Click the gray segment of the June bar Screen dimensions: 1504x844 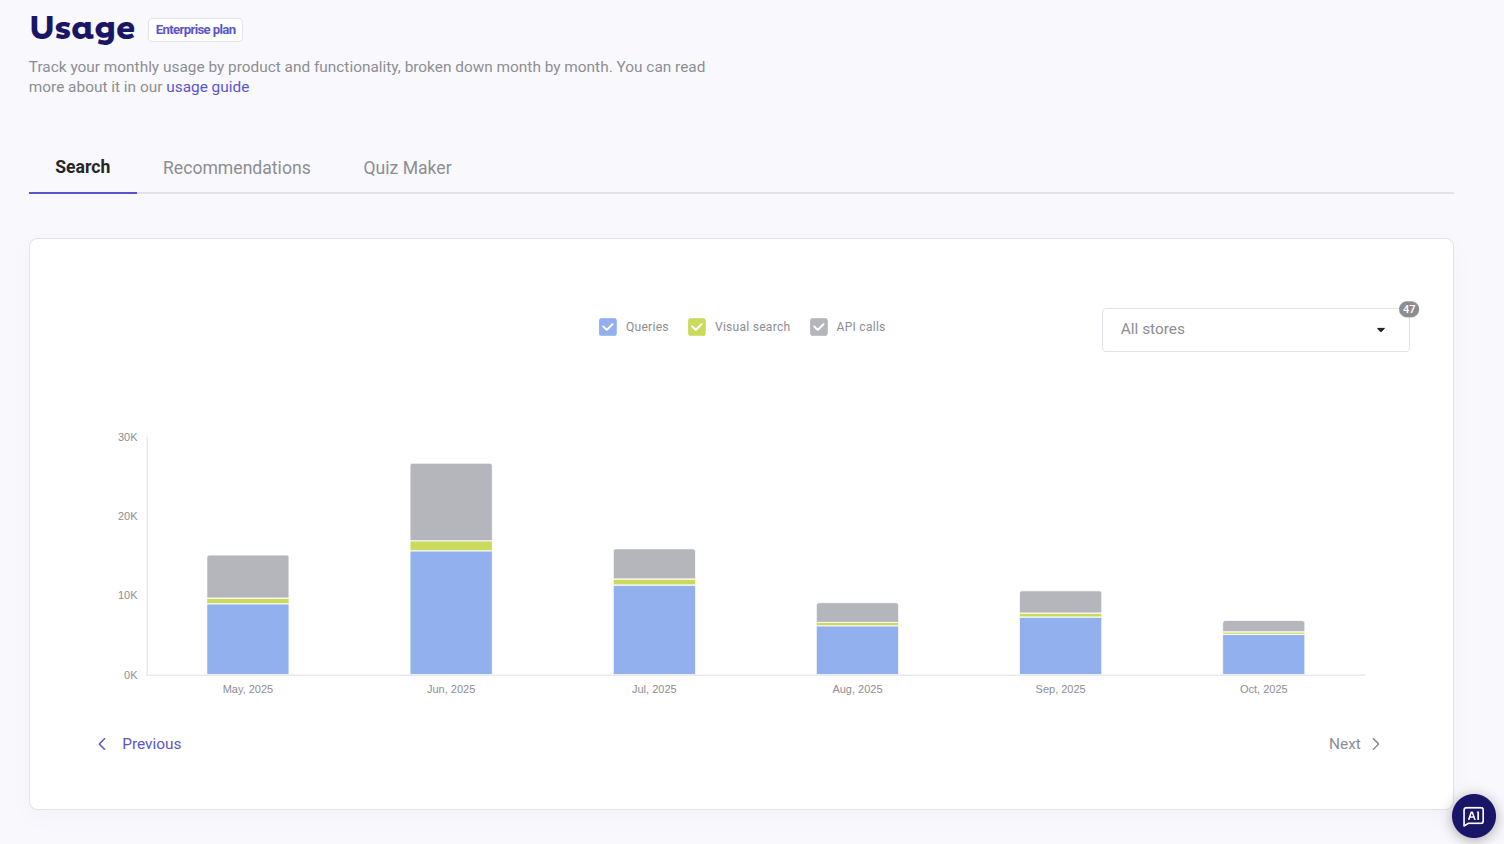(450, 500)
